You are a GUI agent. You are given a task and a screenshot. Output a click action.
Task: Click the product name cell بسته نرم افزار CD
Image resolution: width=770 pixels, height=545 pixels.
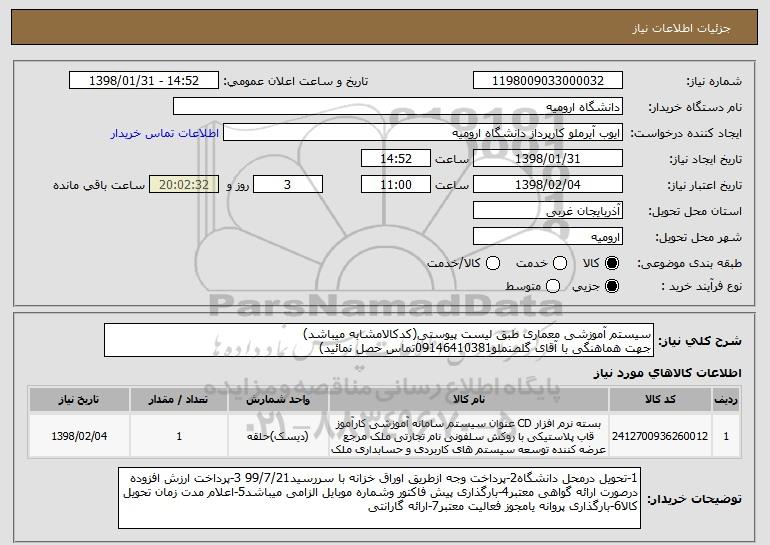(x=469, y=436)
